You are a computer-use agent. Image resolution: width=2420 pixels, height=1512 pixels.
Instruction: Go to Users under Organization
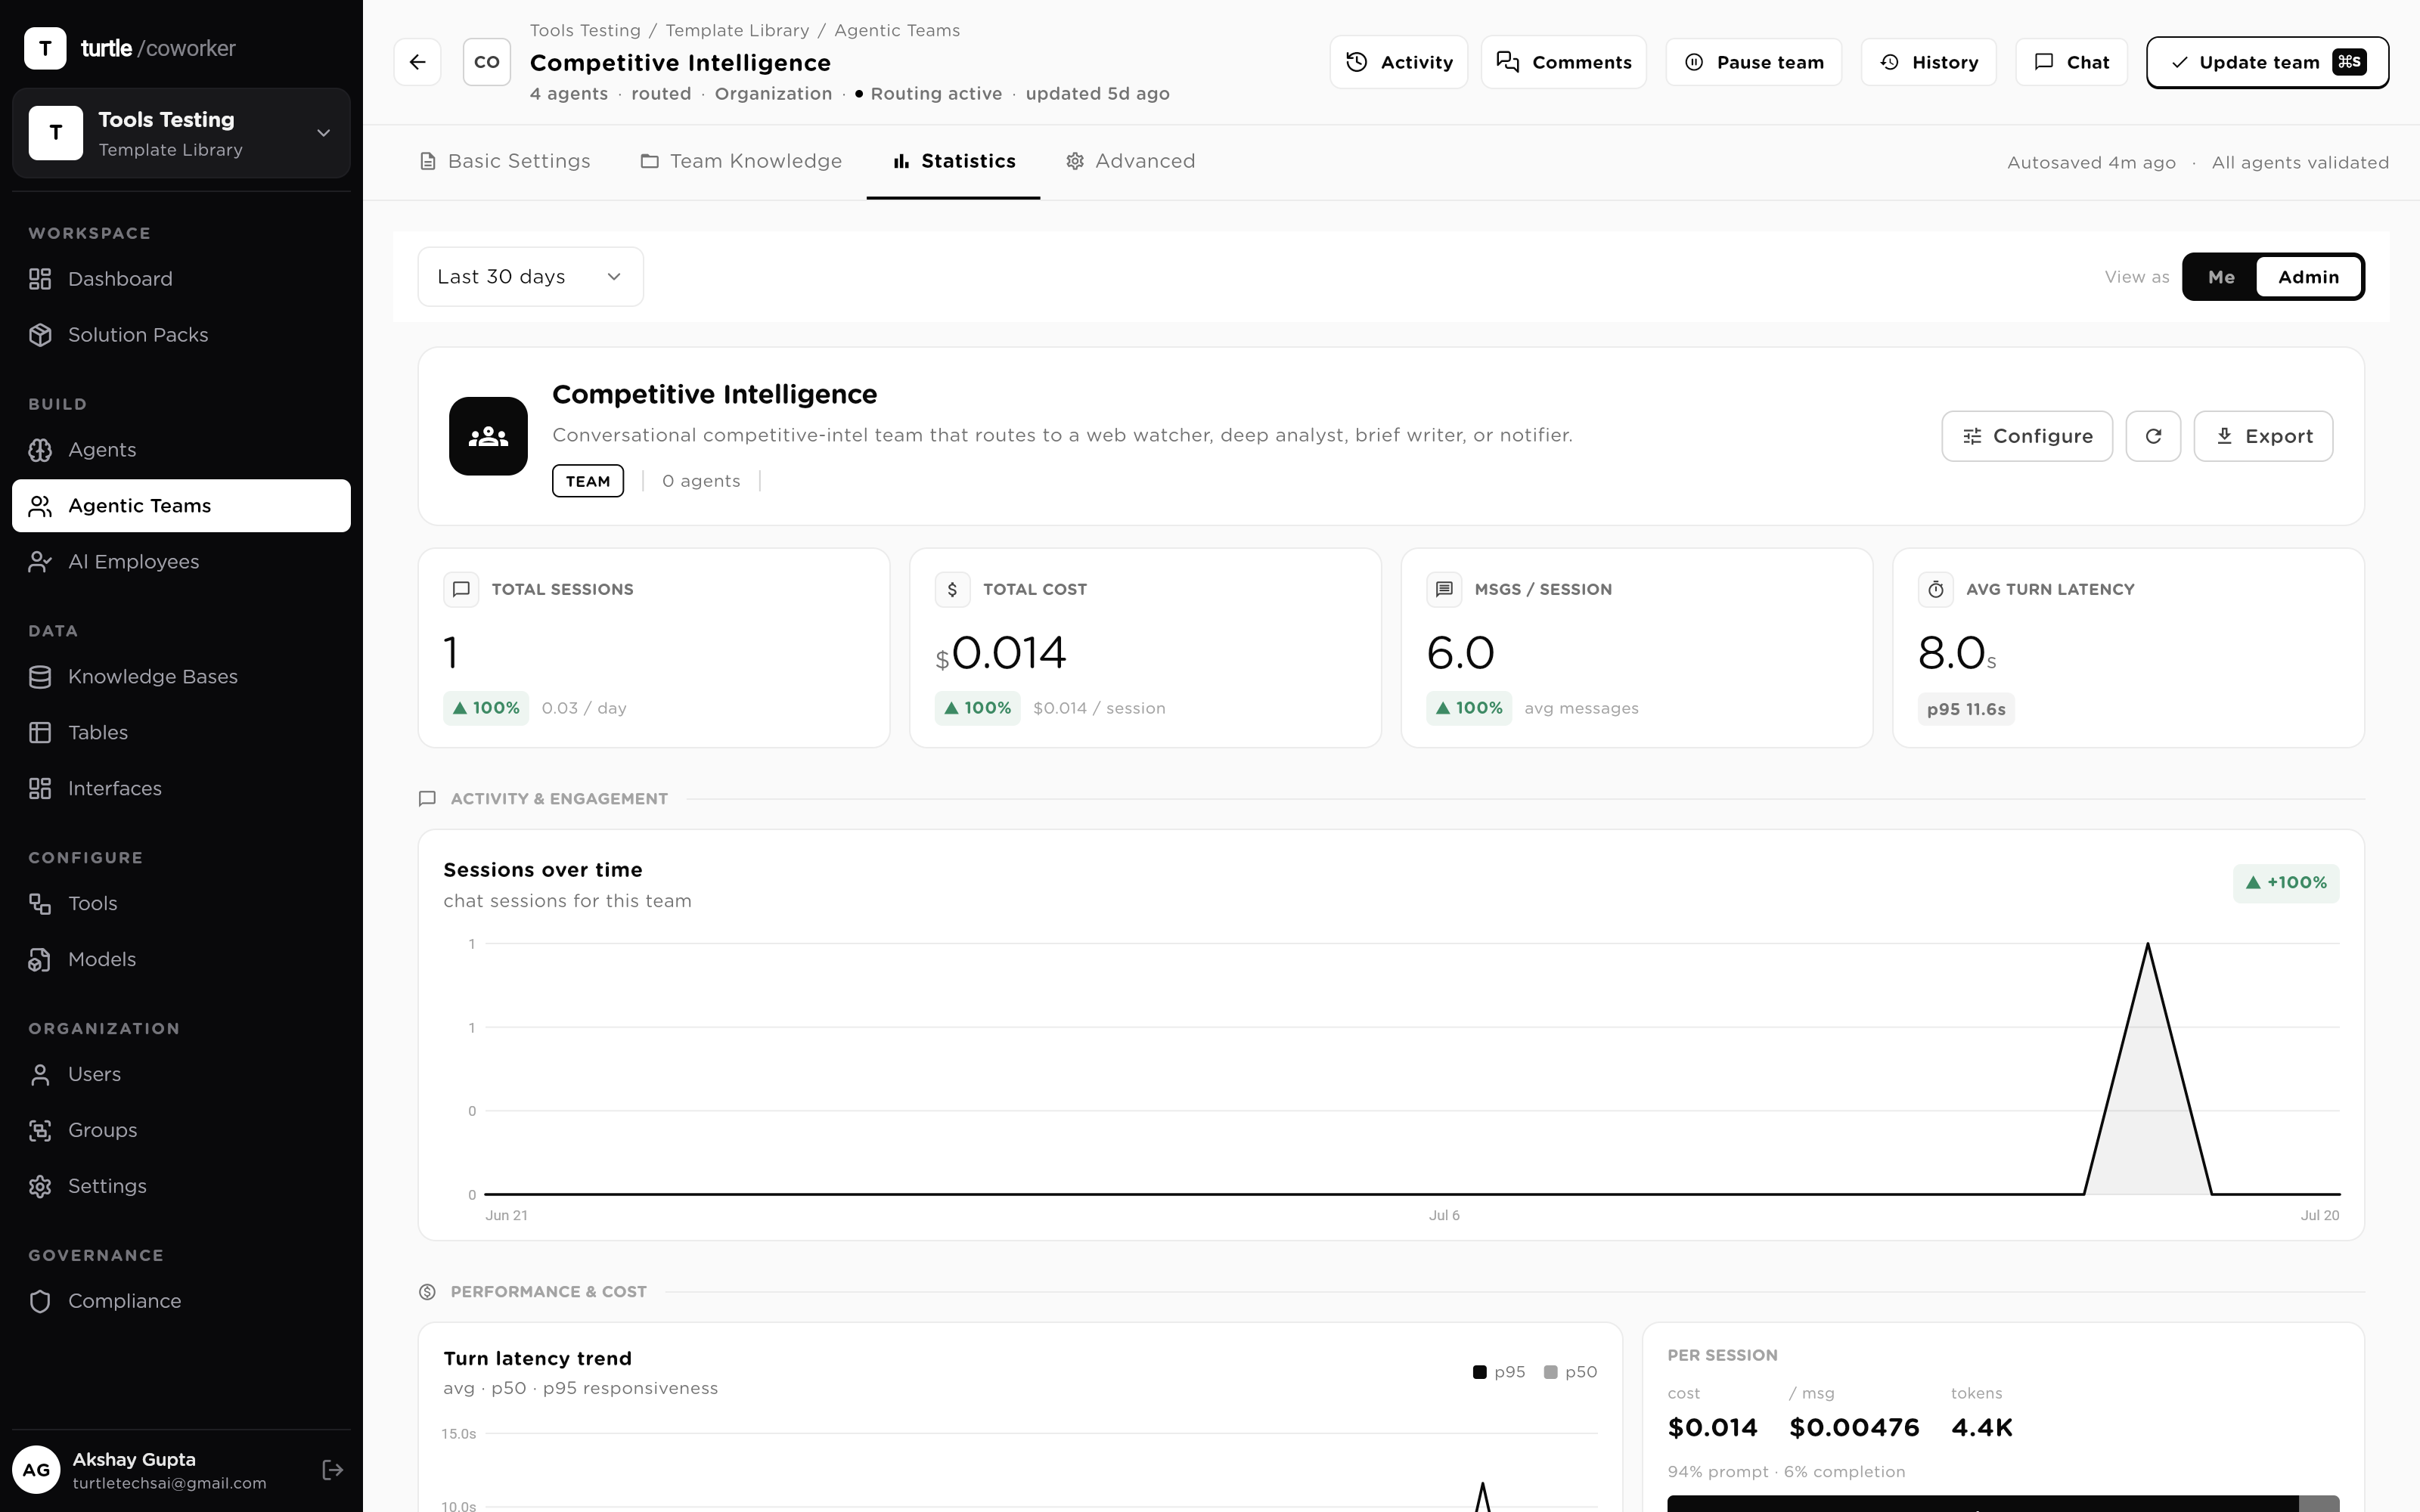coord(181,1075)
